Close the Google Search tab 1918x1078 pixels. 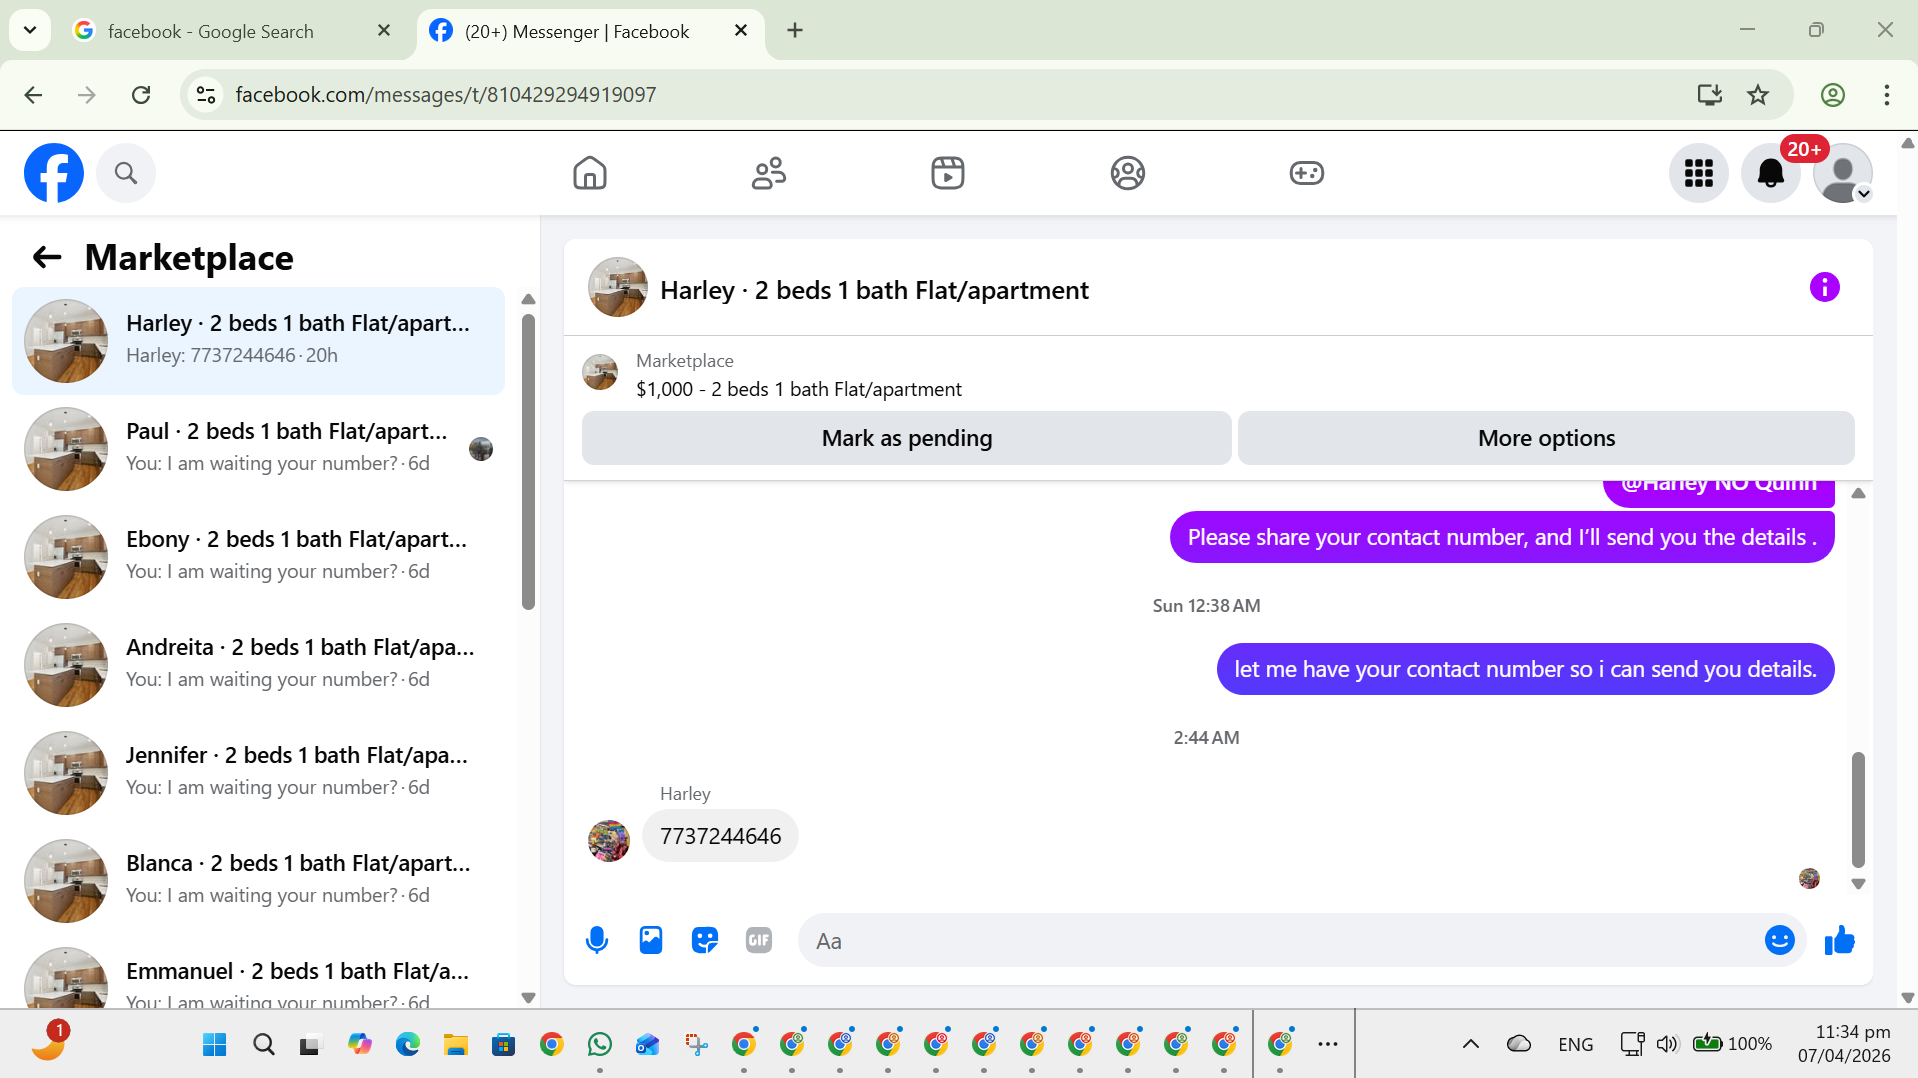point(384,31)
